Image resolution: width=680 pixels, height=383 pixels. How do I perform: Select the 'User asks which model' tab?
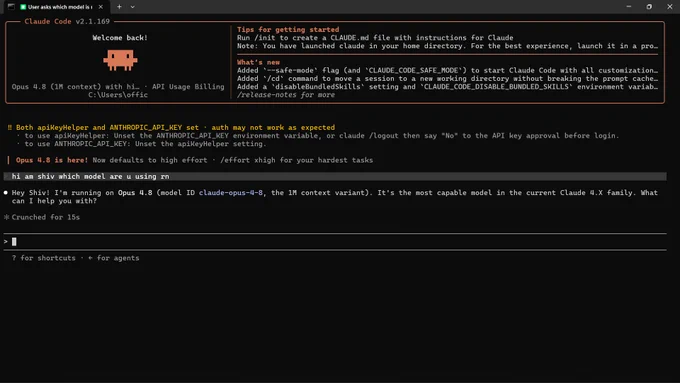[x=56, y=7]
